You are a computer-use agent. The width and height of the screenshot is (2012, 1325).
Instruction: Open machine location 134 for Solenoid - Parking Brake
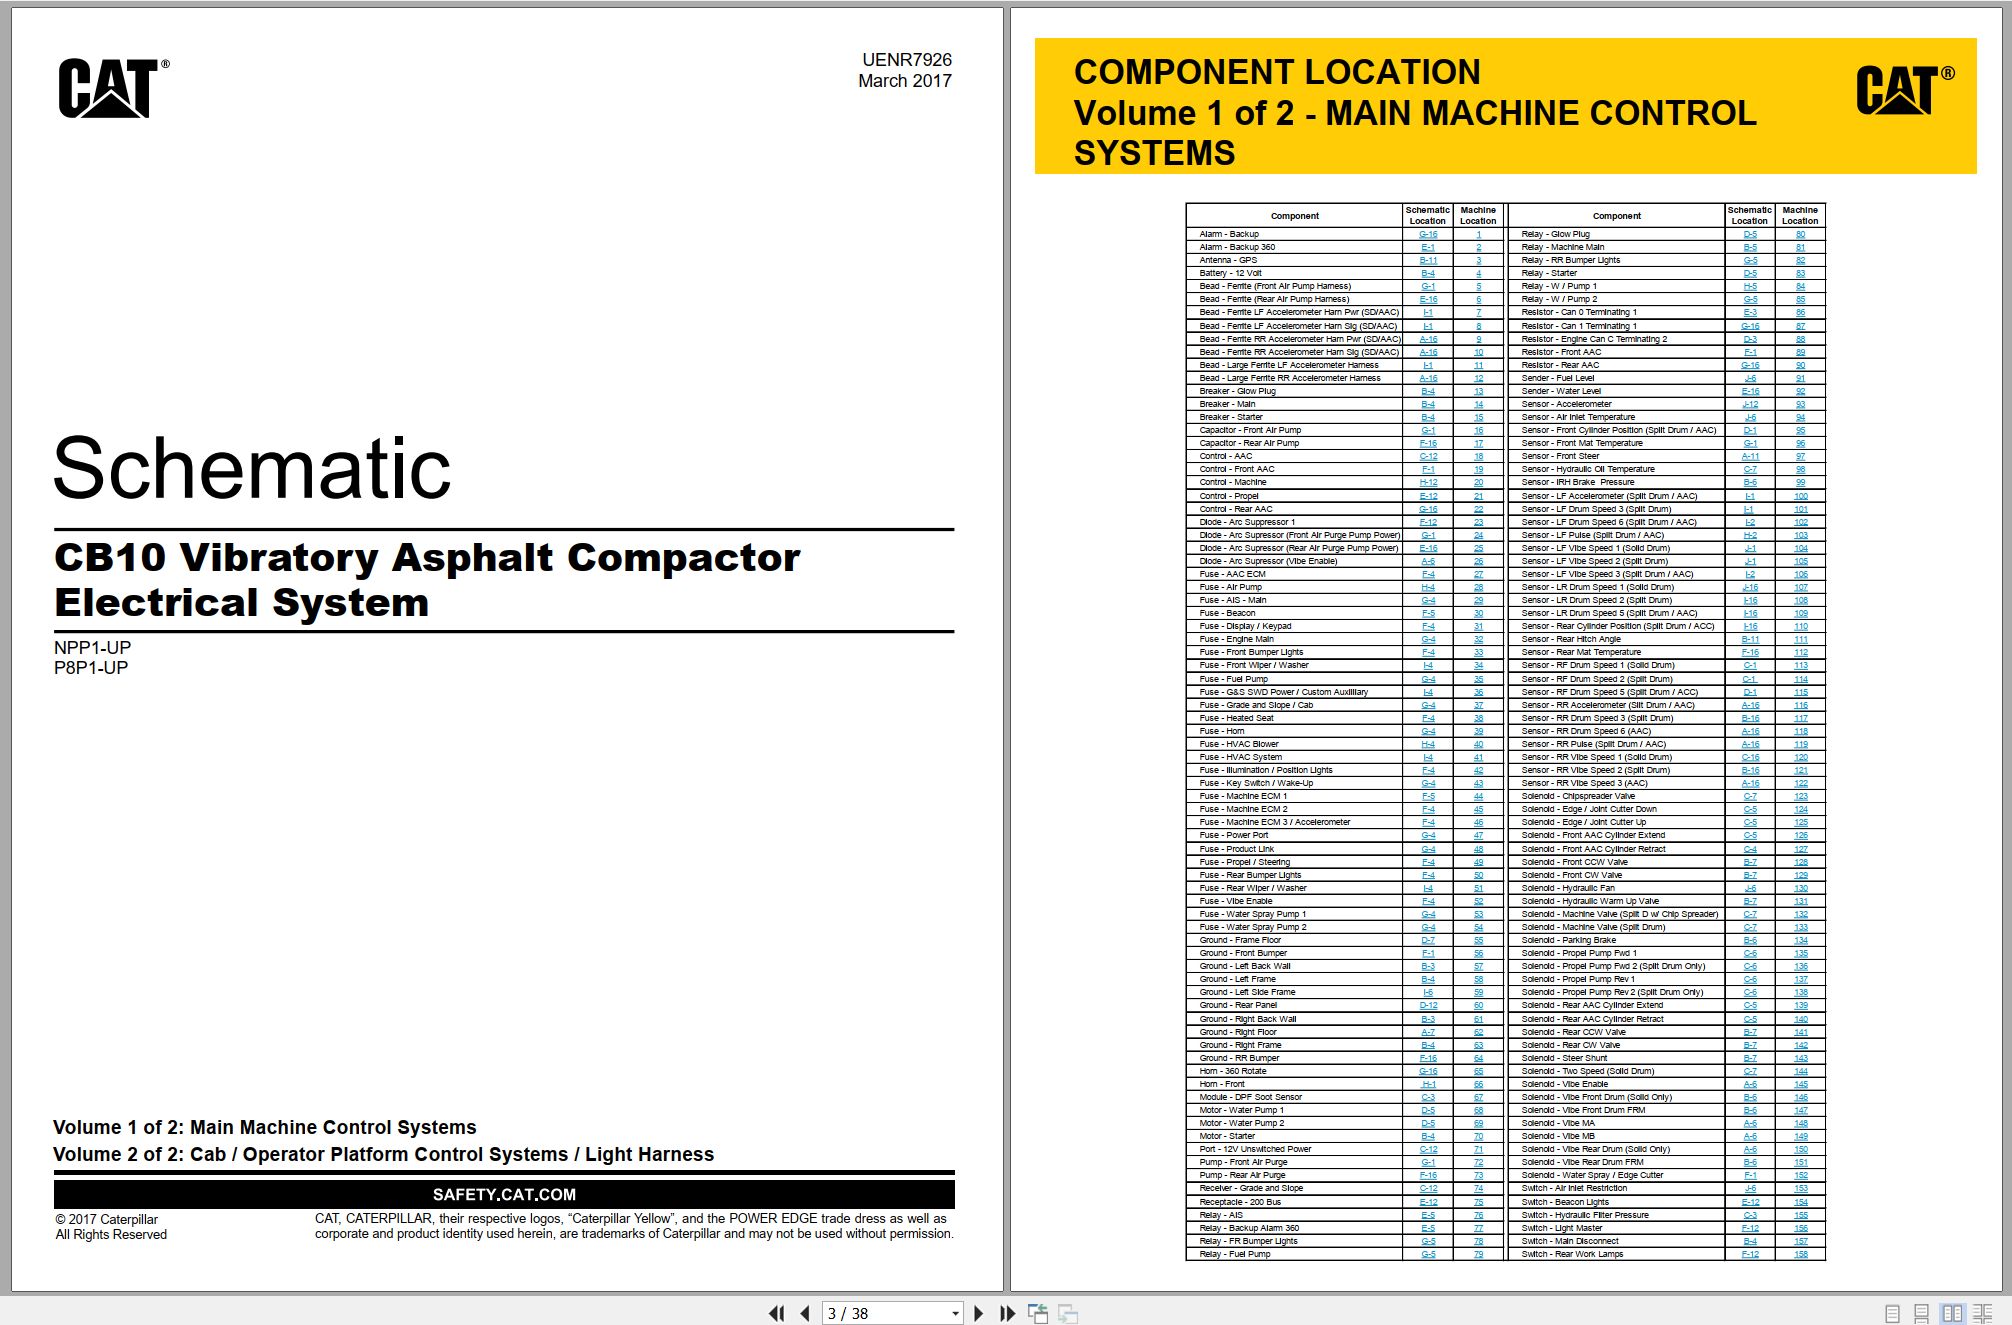click(x=1800, y=940)
